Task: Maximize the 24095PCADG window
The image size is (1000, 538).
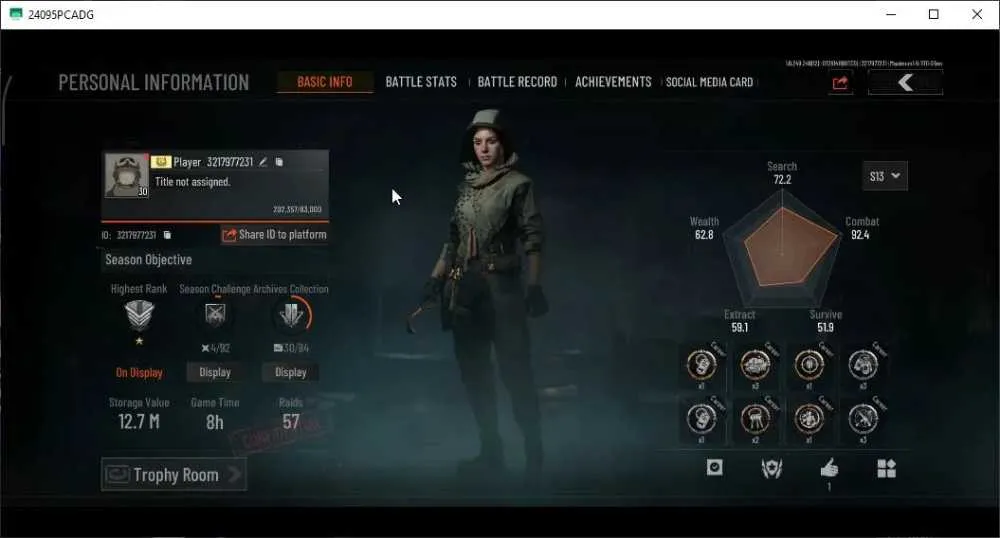Action: pyautogui.click(x=934, y=14)
